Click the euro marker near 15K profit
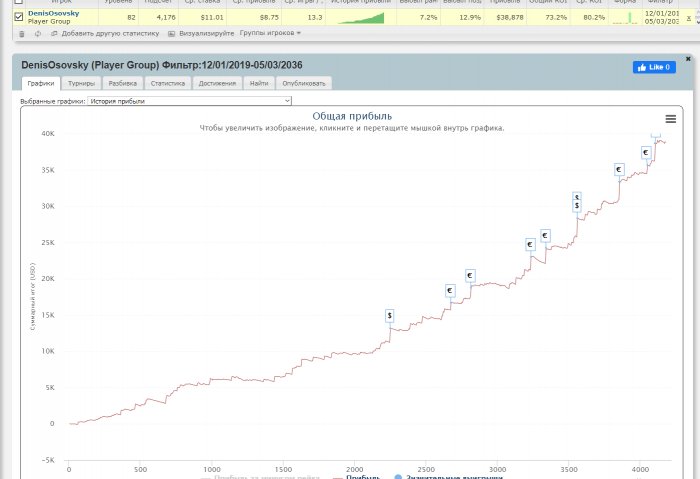The height and width of the screenshot is (479, 700). pyautogui.click(x=450, y=291)
